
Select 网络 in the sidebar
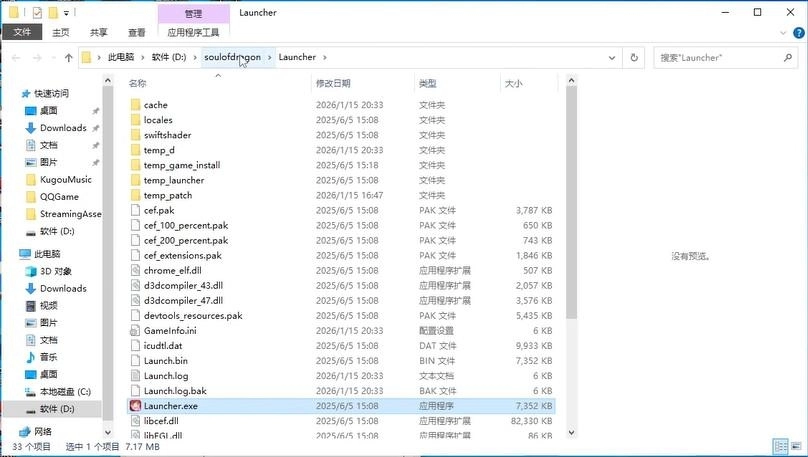point(43,432)
